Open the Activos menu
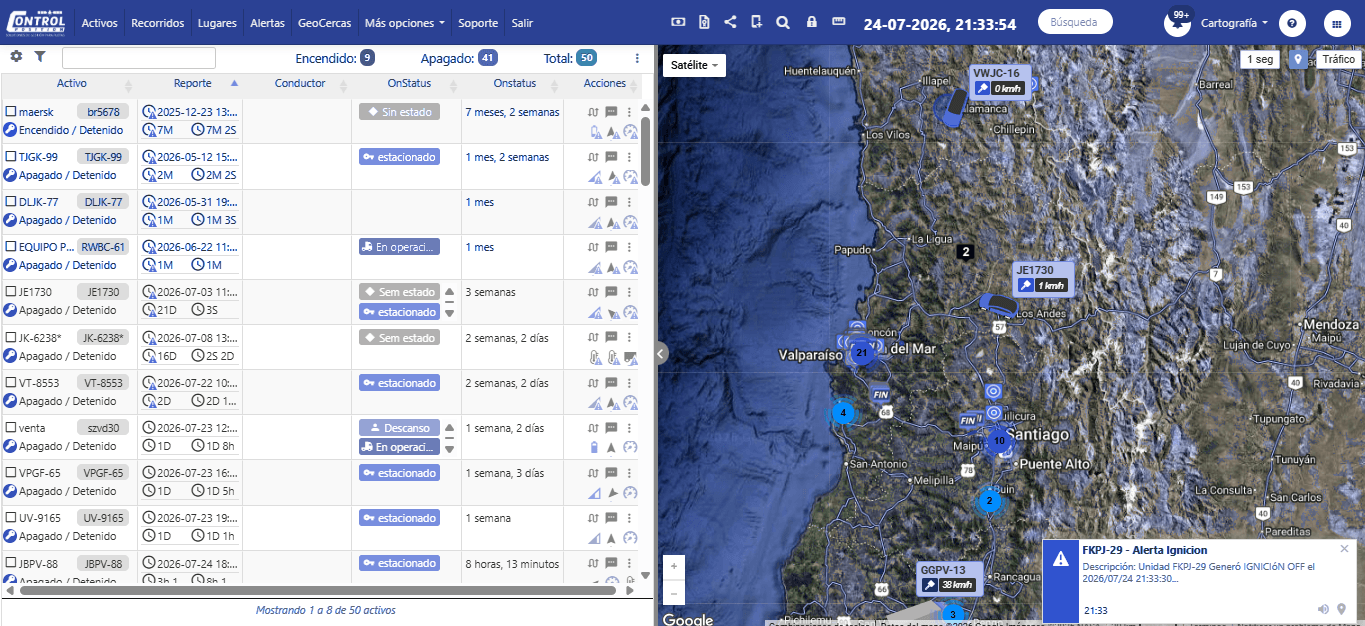Screen dimensions: 1365x626 coord(99,22)
